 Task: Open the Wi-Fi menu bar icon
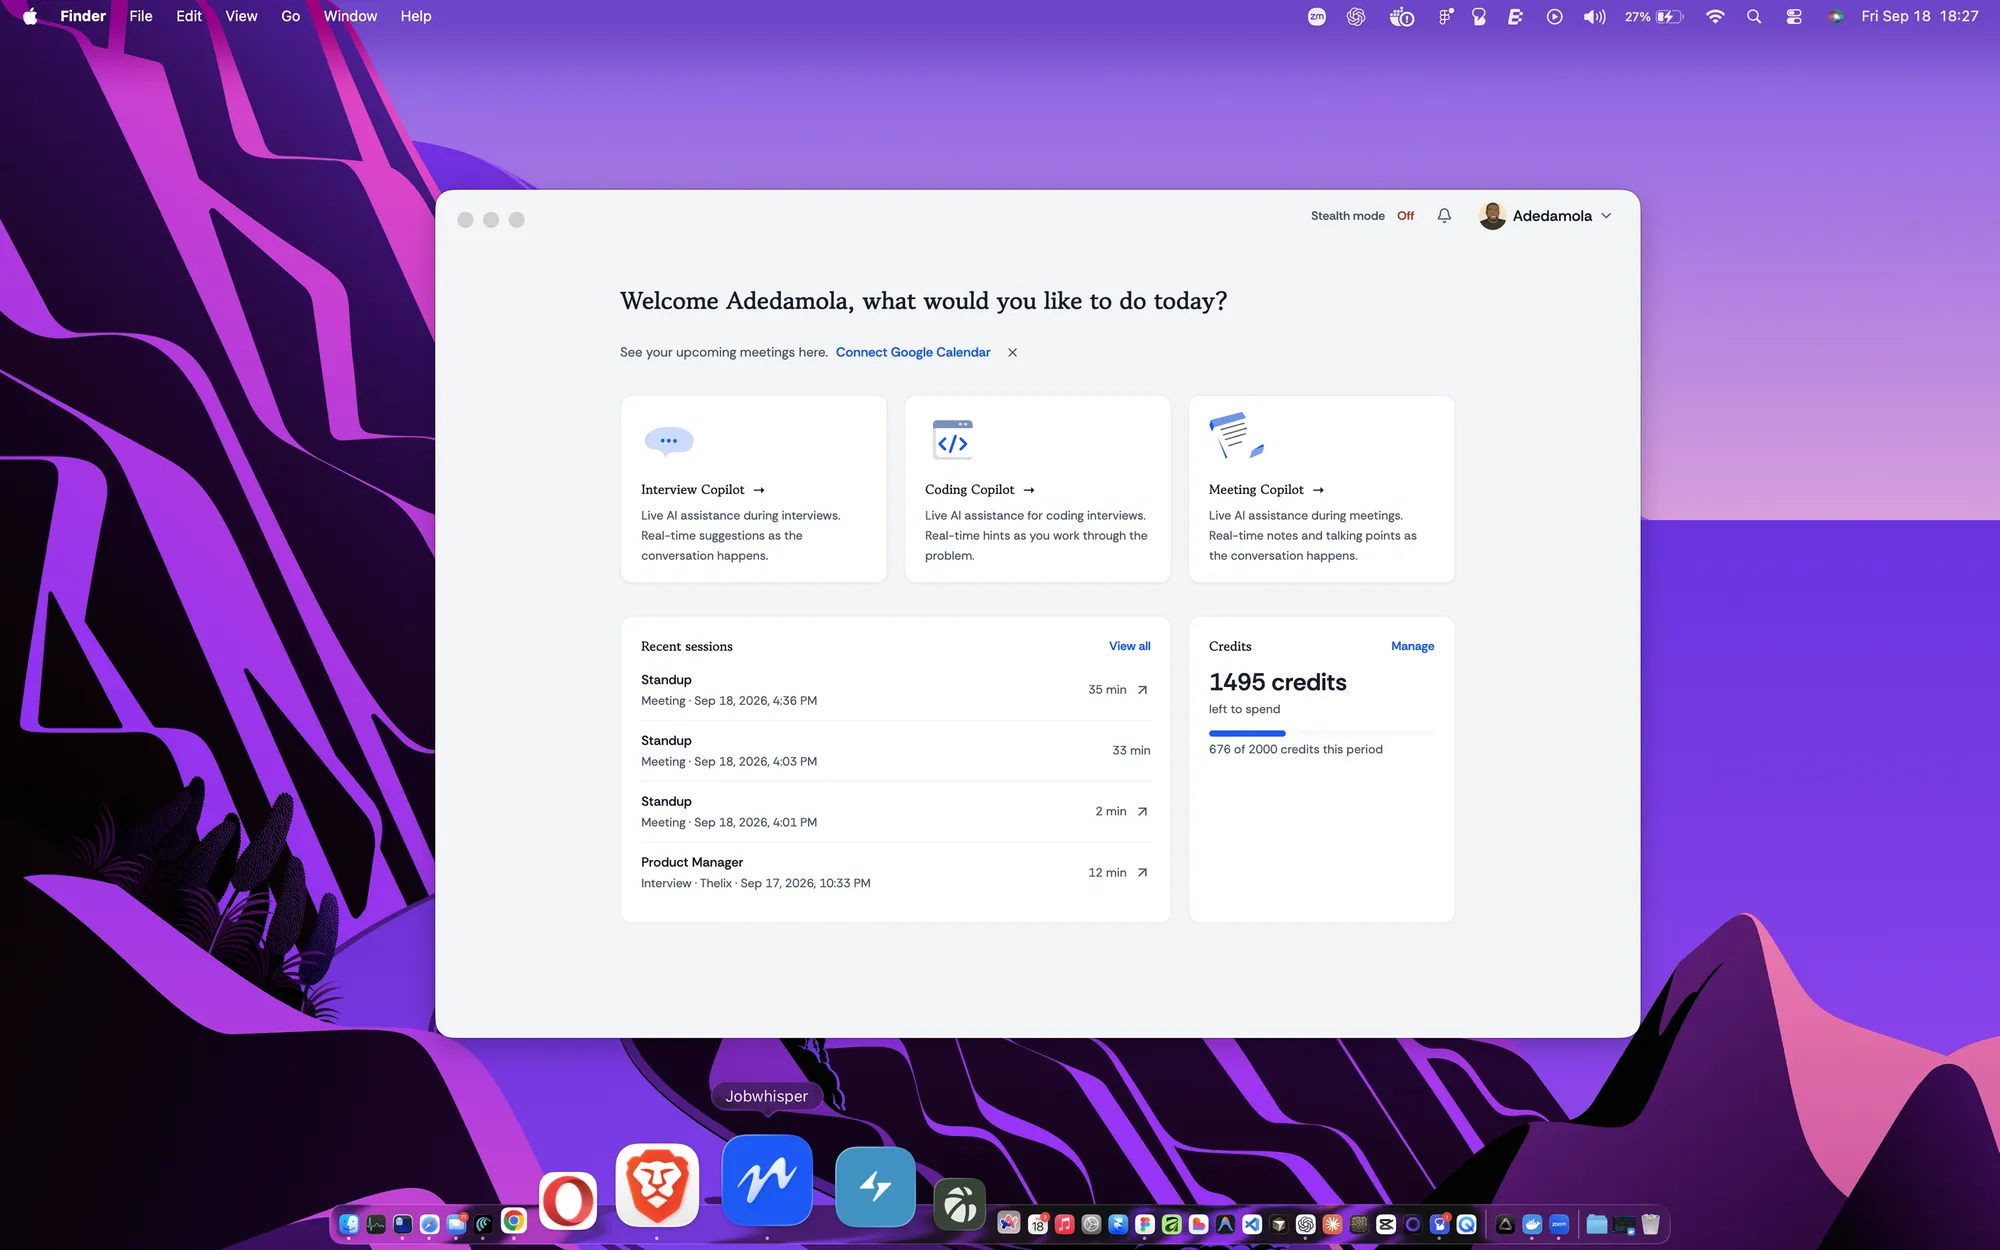(x=1715, y=16)
